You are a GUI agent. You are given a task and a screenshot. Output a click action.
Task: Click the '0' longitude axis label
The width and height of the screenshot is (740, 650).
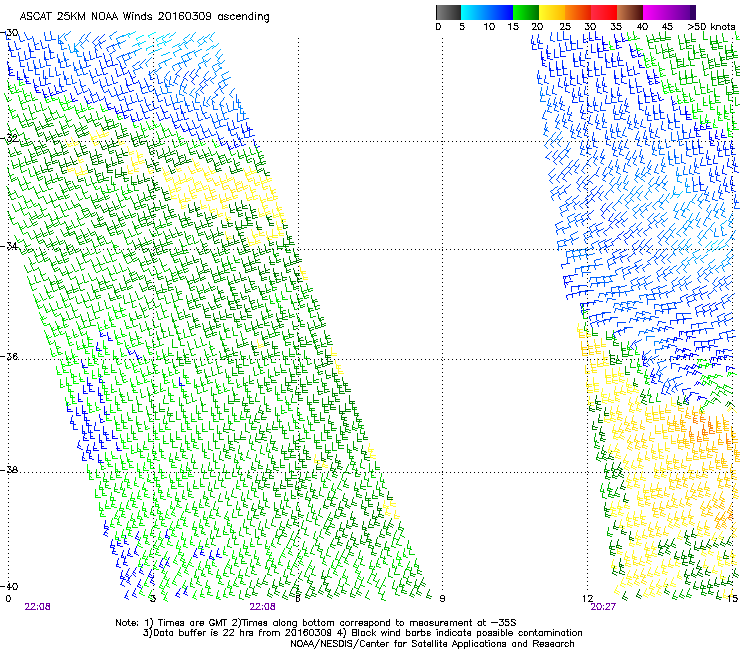(x=8, y=599)
